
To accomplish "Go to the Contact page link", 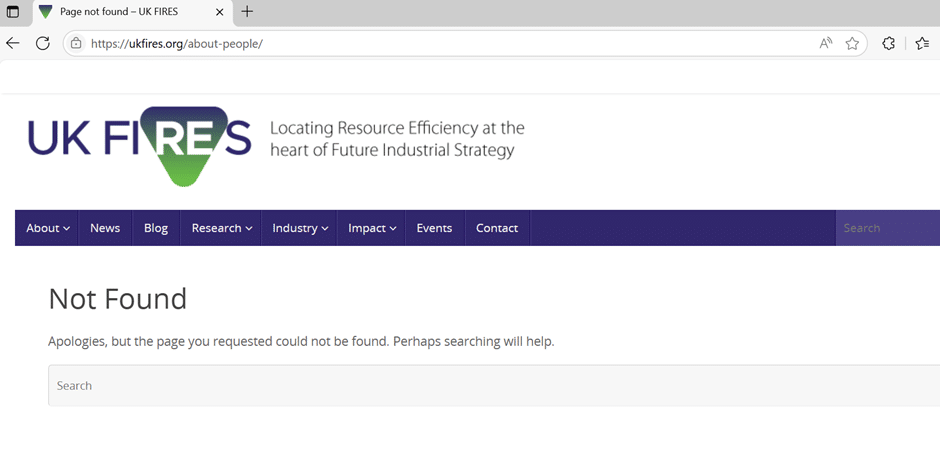I will click(x=497, y=228).
